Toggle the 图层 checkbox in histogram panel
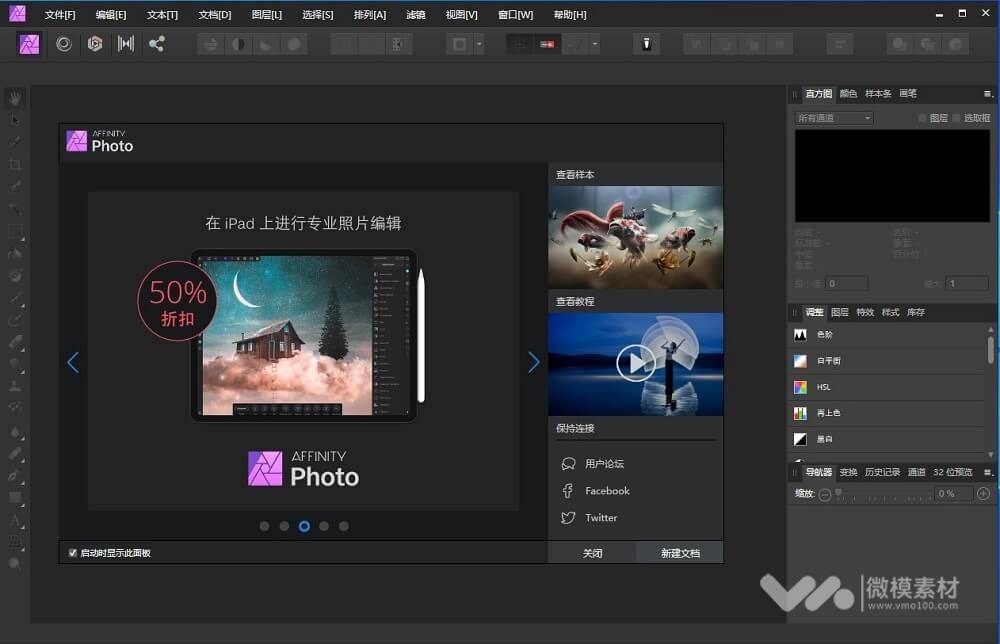 [x=922, y=118]
